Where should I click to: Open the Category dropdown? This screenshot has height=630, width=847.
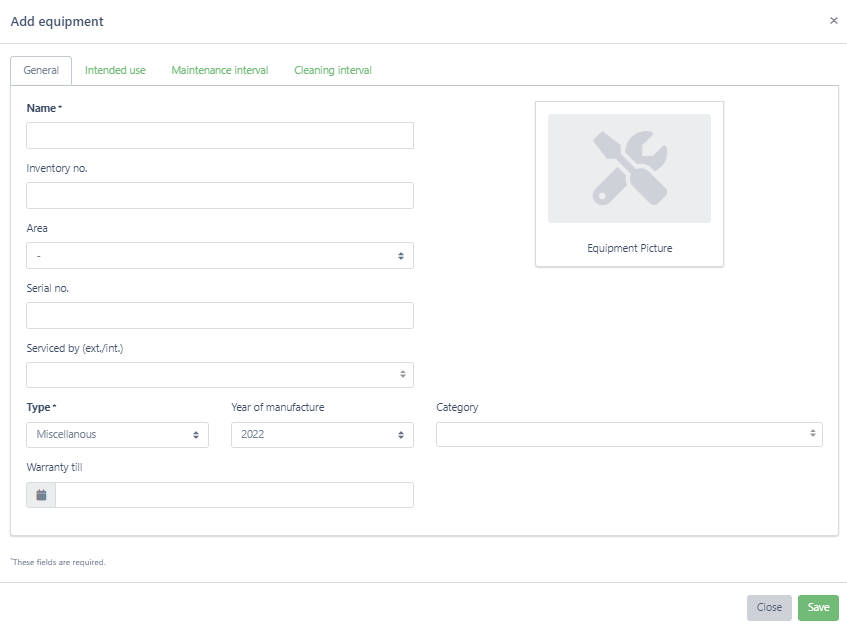(x=629, y=434)
